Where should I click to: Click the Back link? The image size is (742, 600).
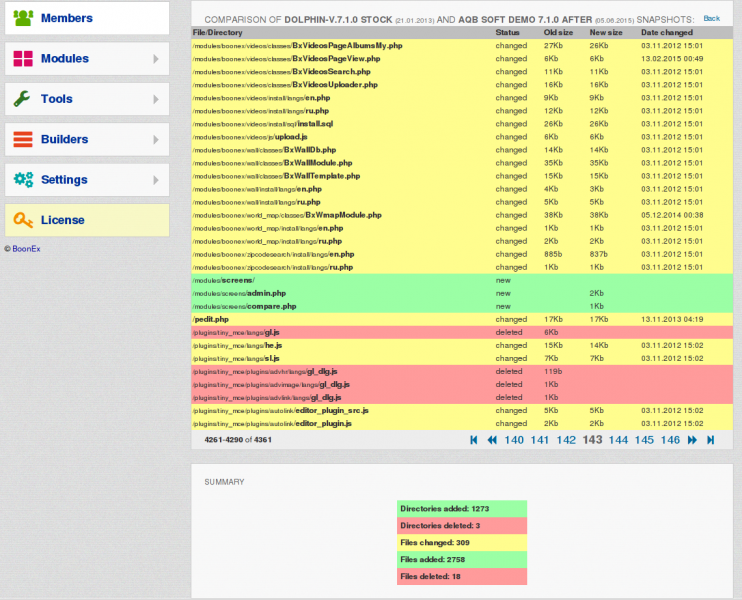click(x=711, y=18)
